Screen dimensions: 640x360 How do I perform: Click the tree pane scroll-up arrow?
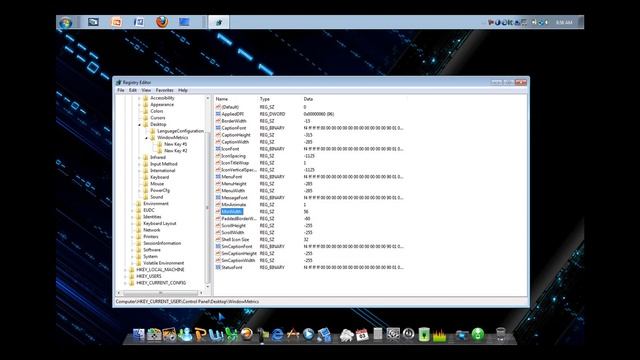[207, 98]
